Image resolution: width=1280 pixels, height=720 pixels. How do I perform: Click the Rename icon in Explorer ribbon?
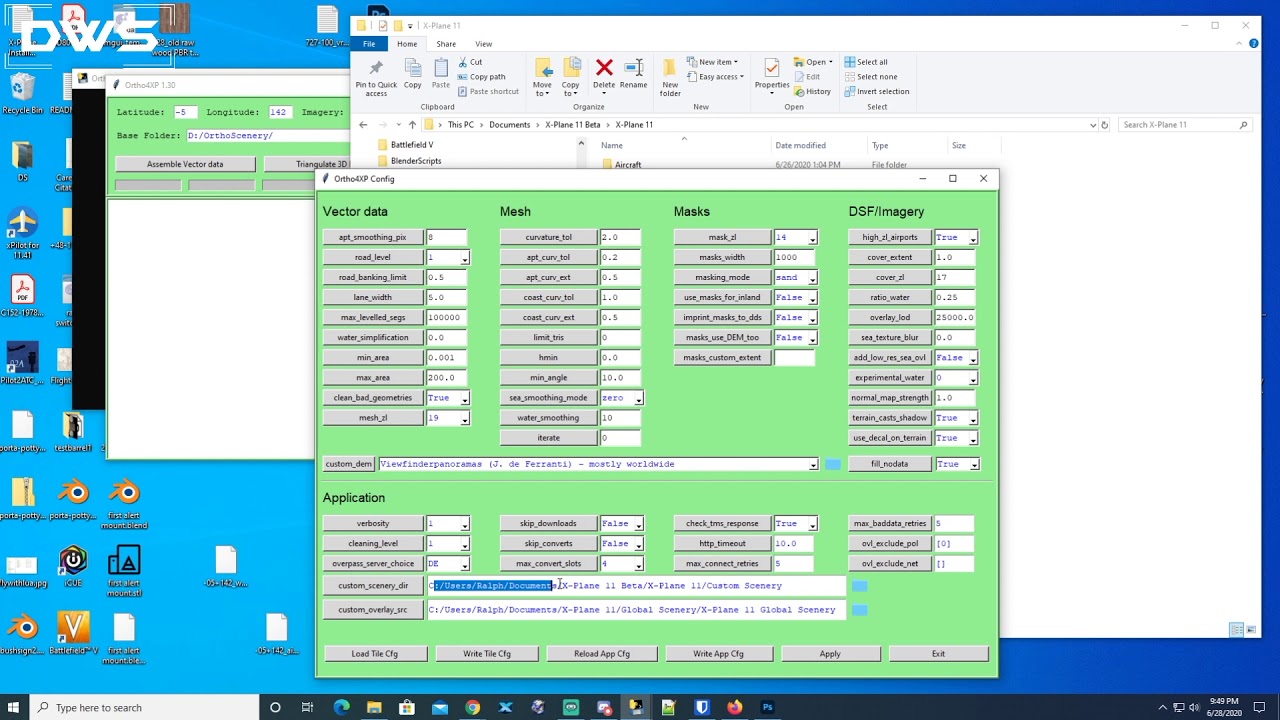[633, 73]
